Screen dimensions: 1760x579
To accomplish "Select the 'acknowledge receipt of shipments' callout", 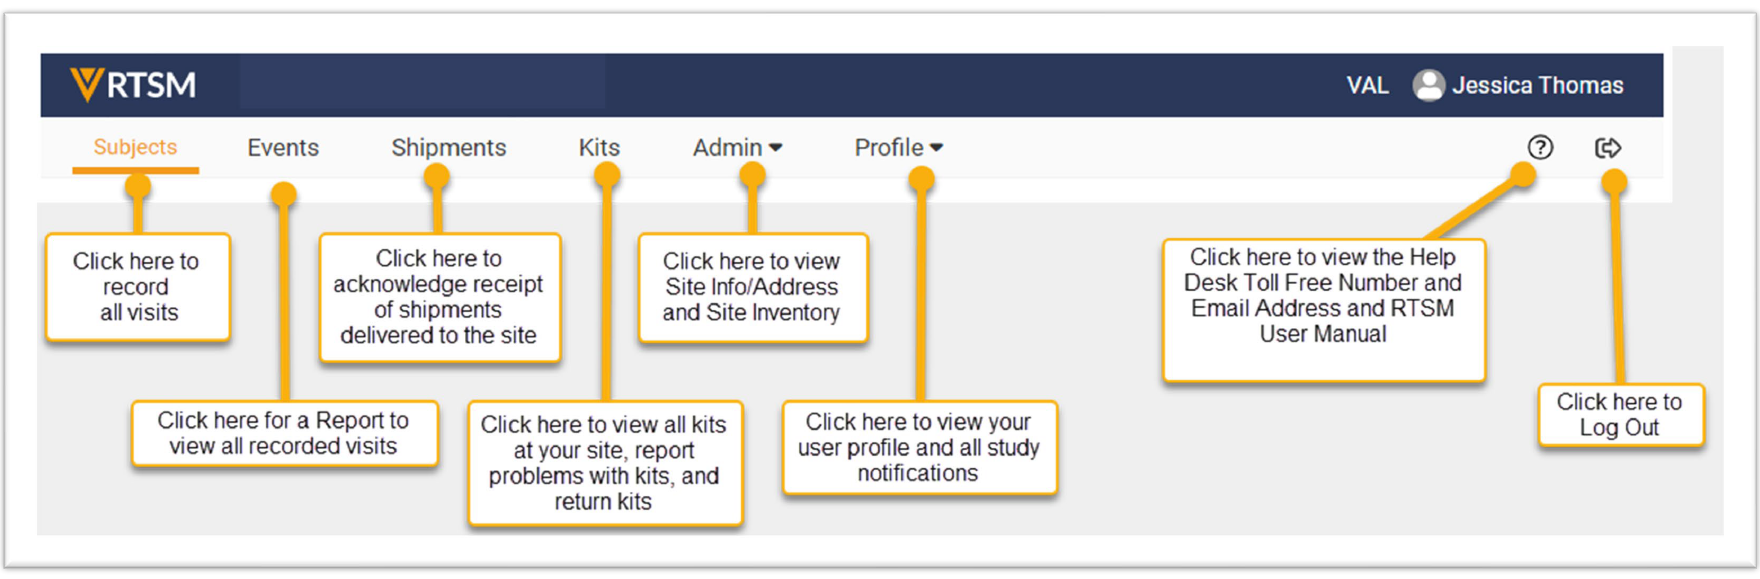I will (x=439, y=297).
